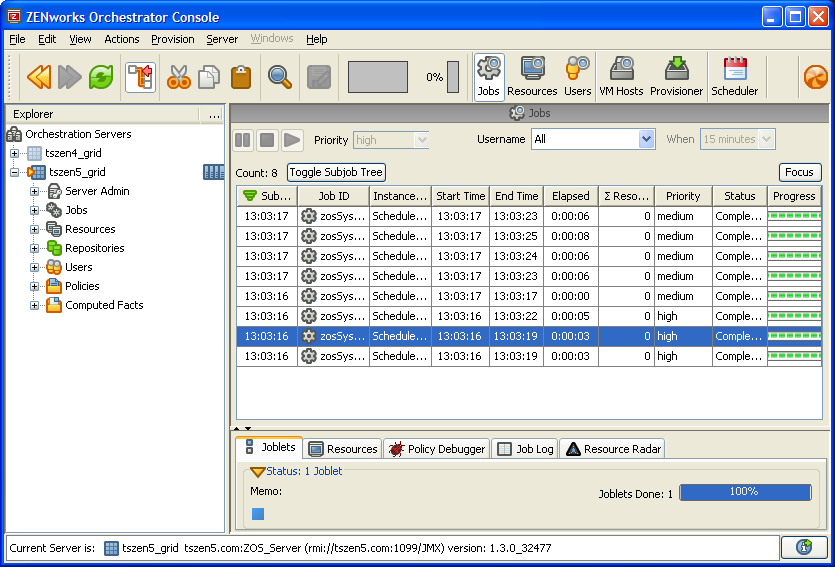Open the Resources monitor view in toolbar
This screenshot has height=567, width=835.
(532, 77)
